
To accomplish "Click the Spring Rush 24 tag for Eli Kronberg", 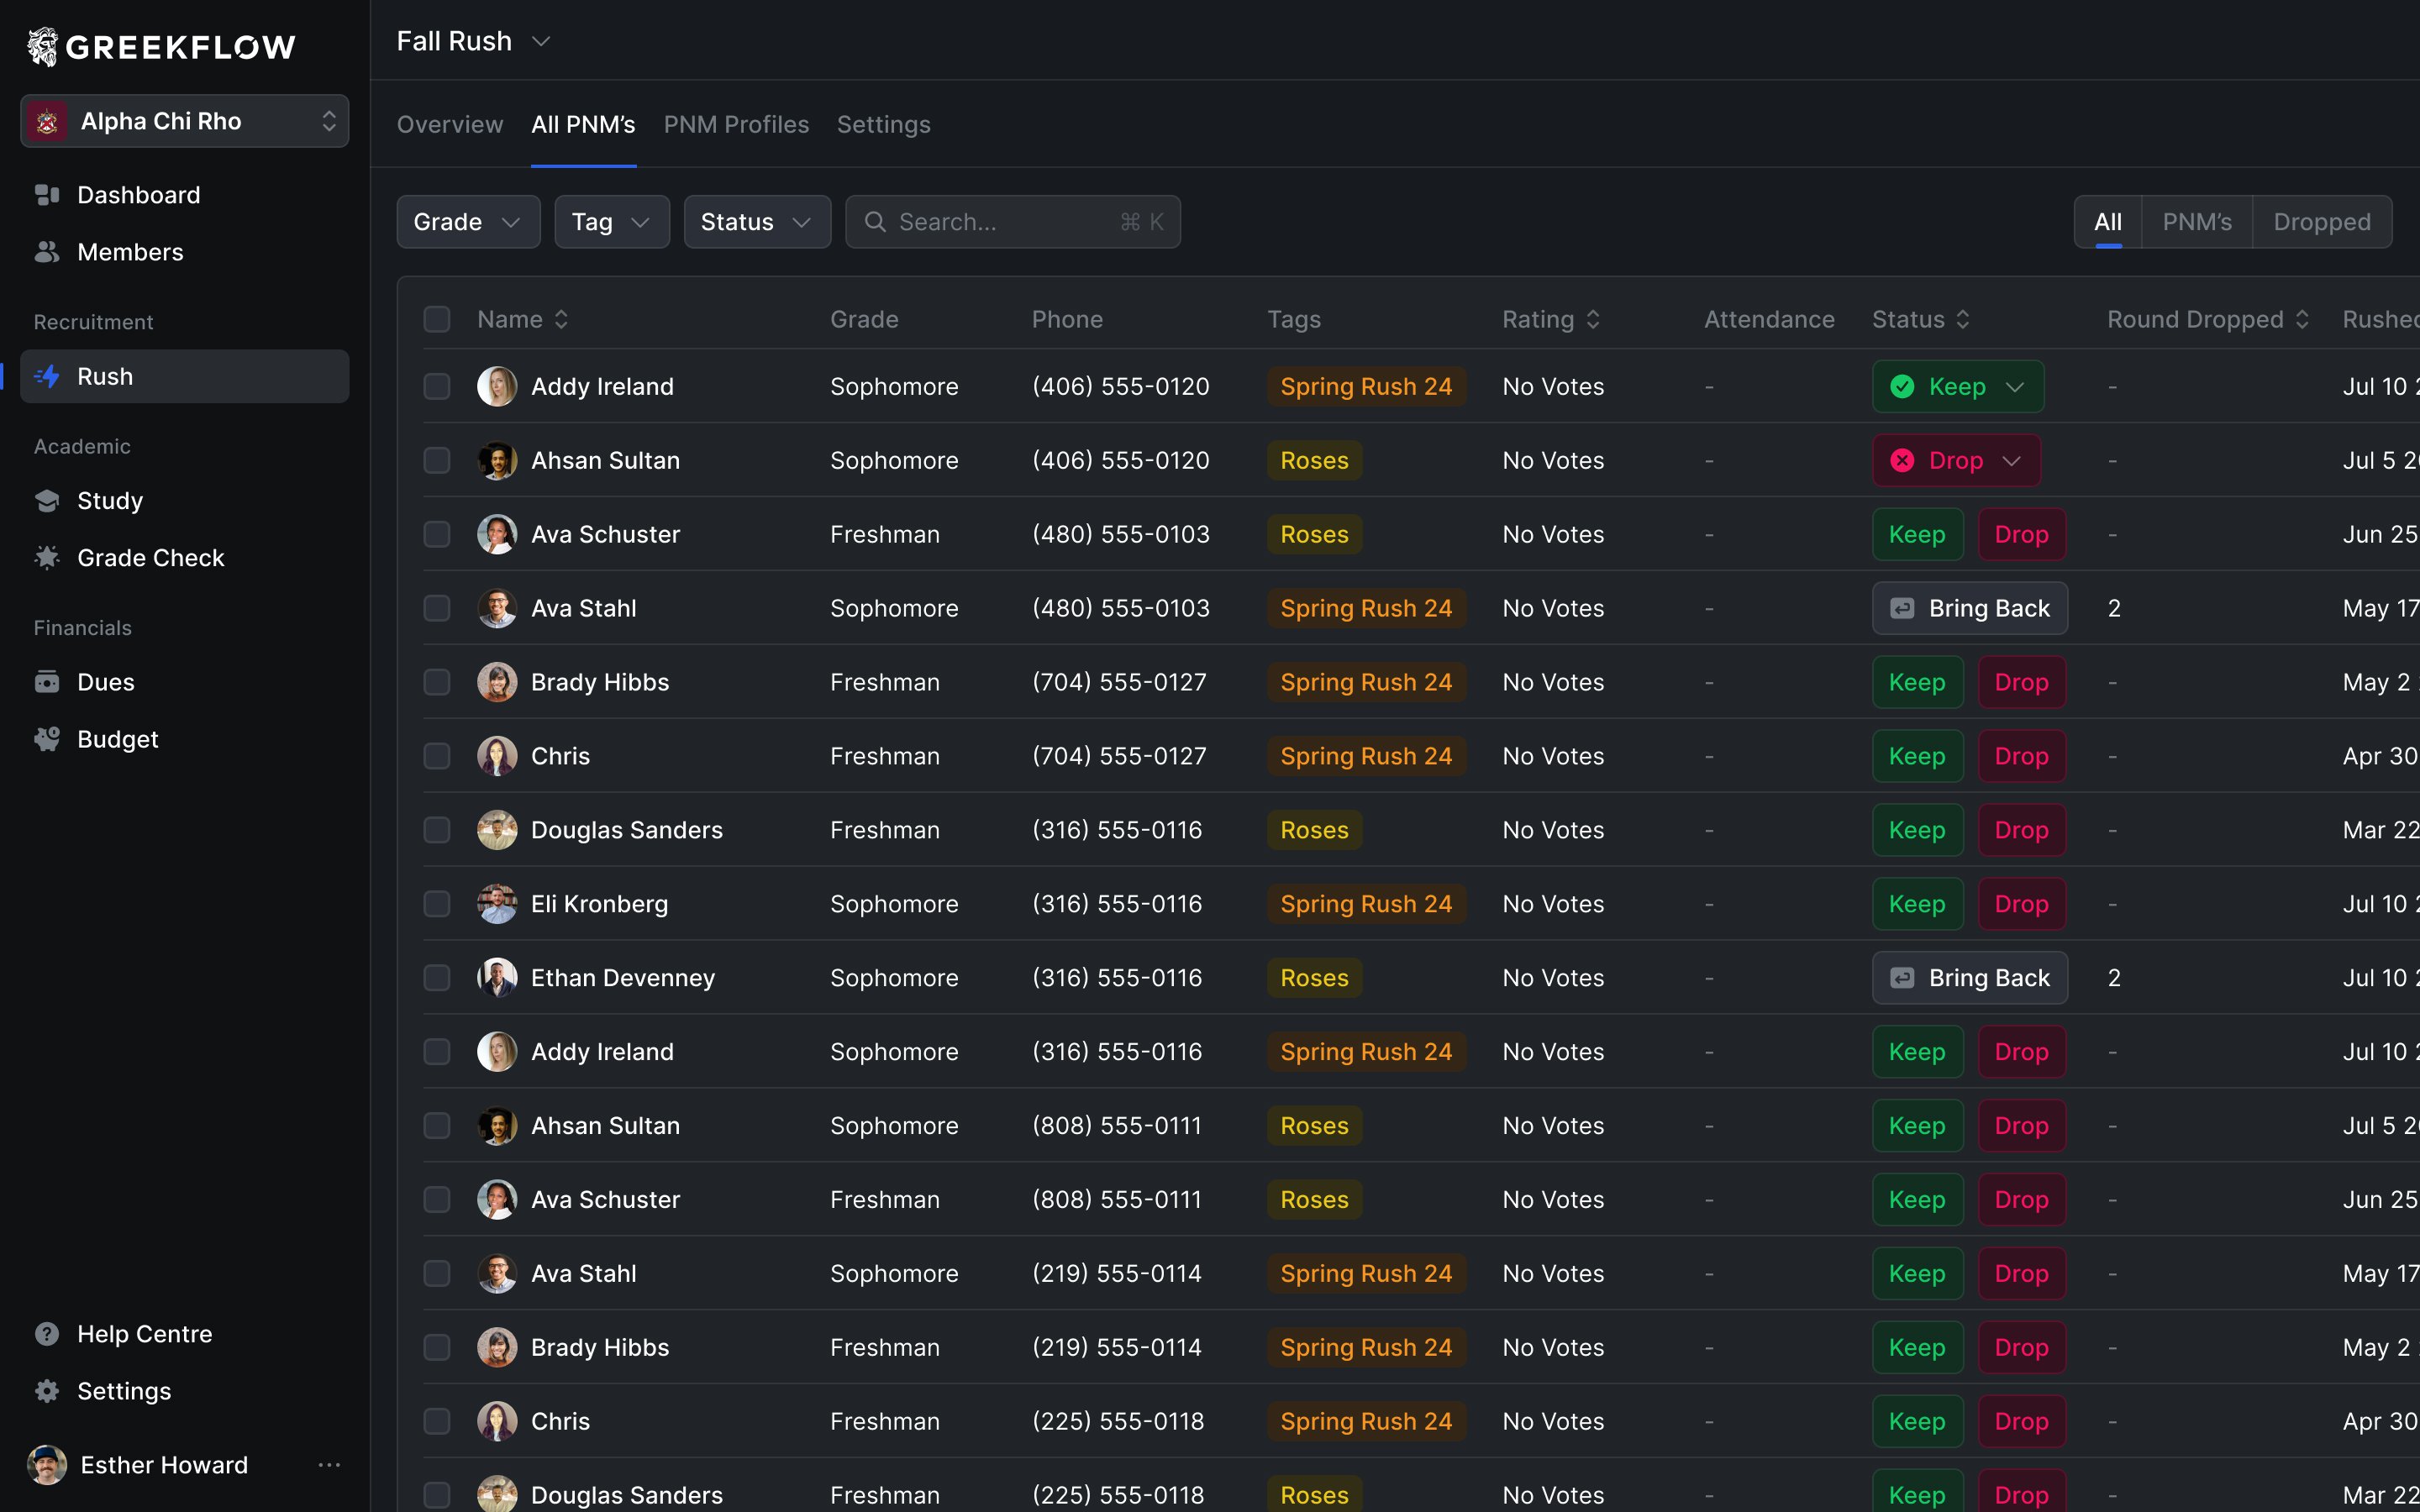I will pos(1366,904).
